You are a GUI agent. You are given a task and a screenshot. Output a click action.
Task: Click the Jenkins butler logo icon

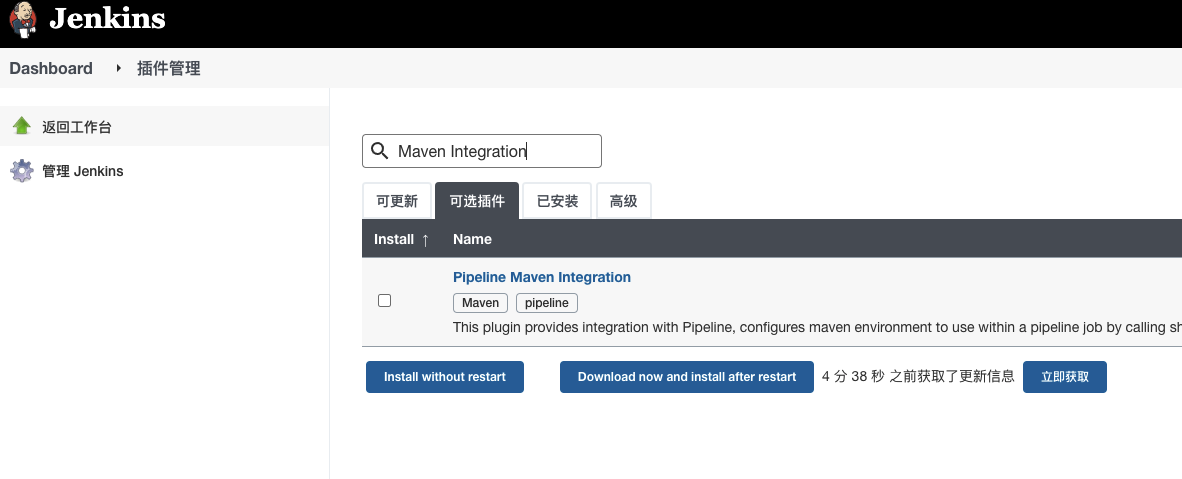[23, 19]
